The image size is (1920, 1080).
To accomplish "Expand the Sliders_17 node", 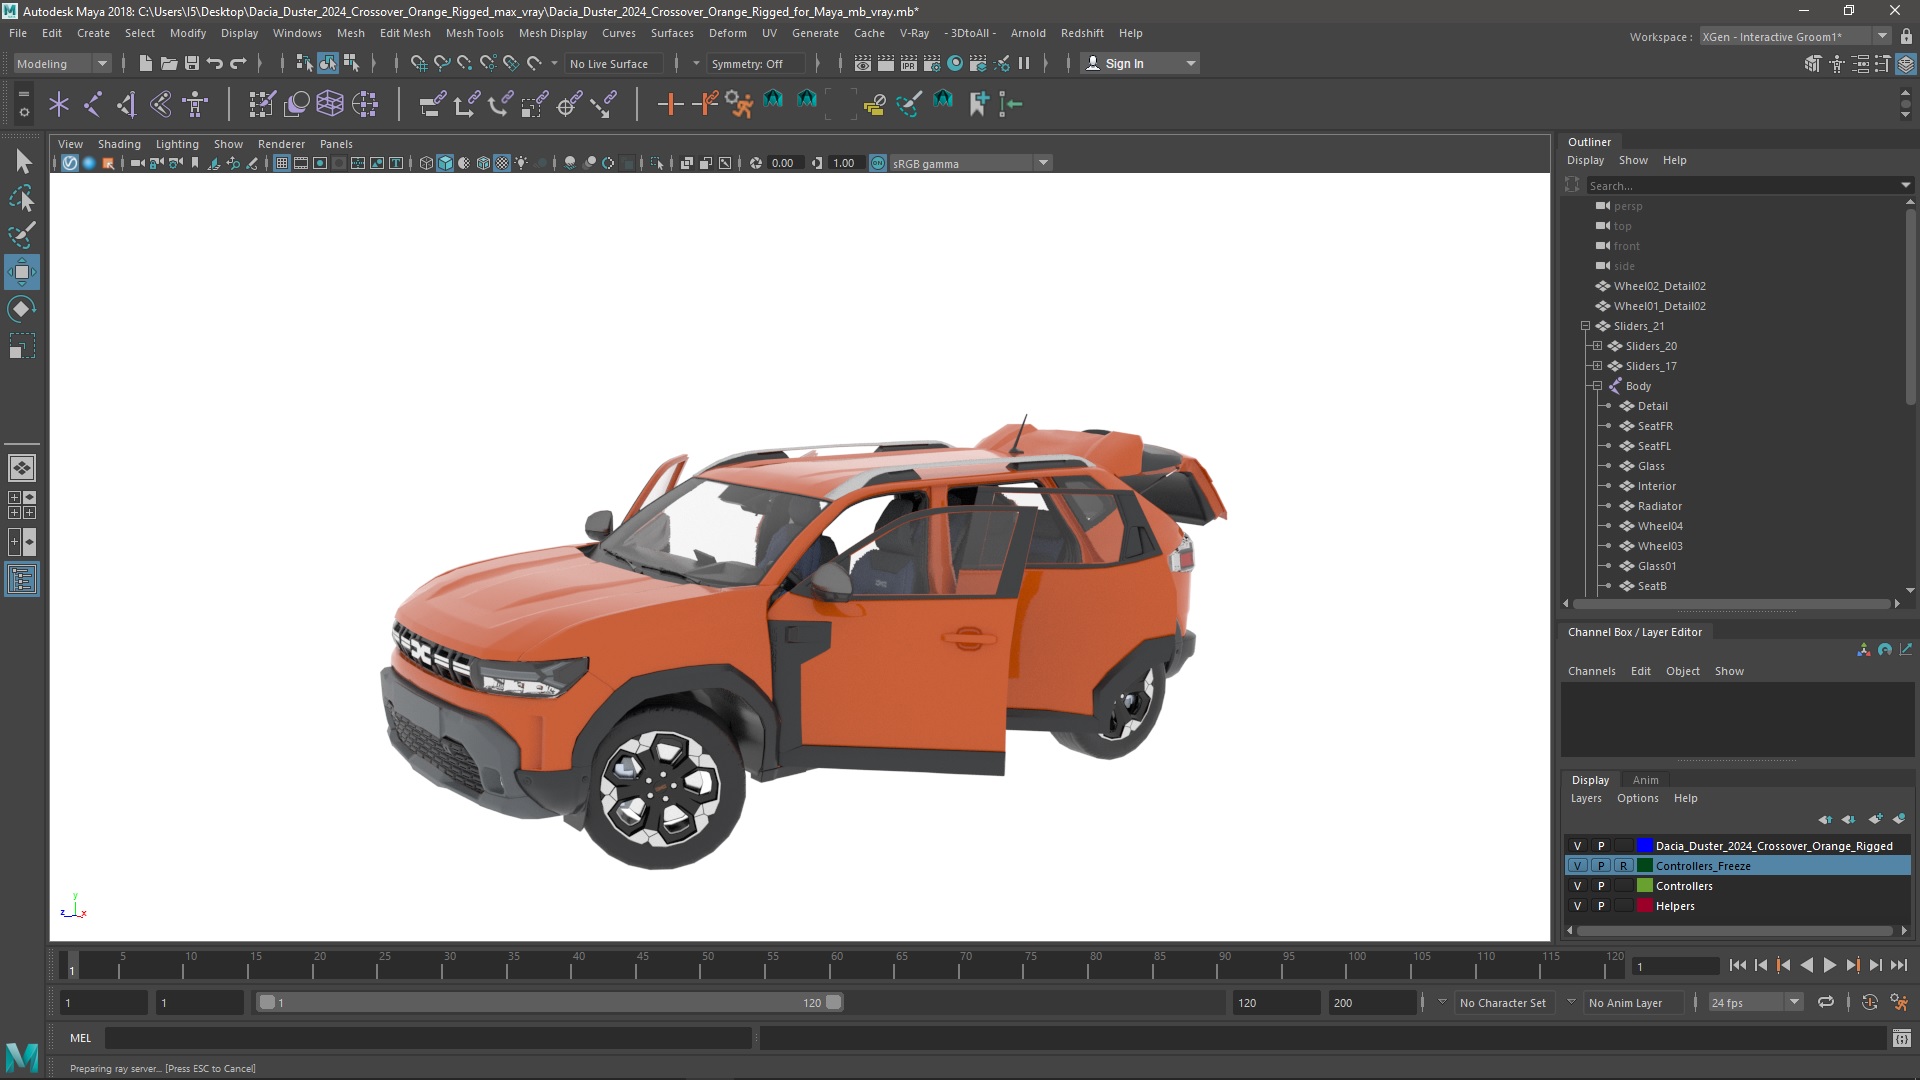I will tap(1597, 366).
